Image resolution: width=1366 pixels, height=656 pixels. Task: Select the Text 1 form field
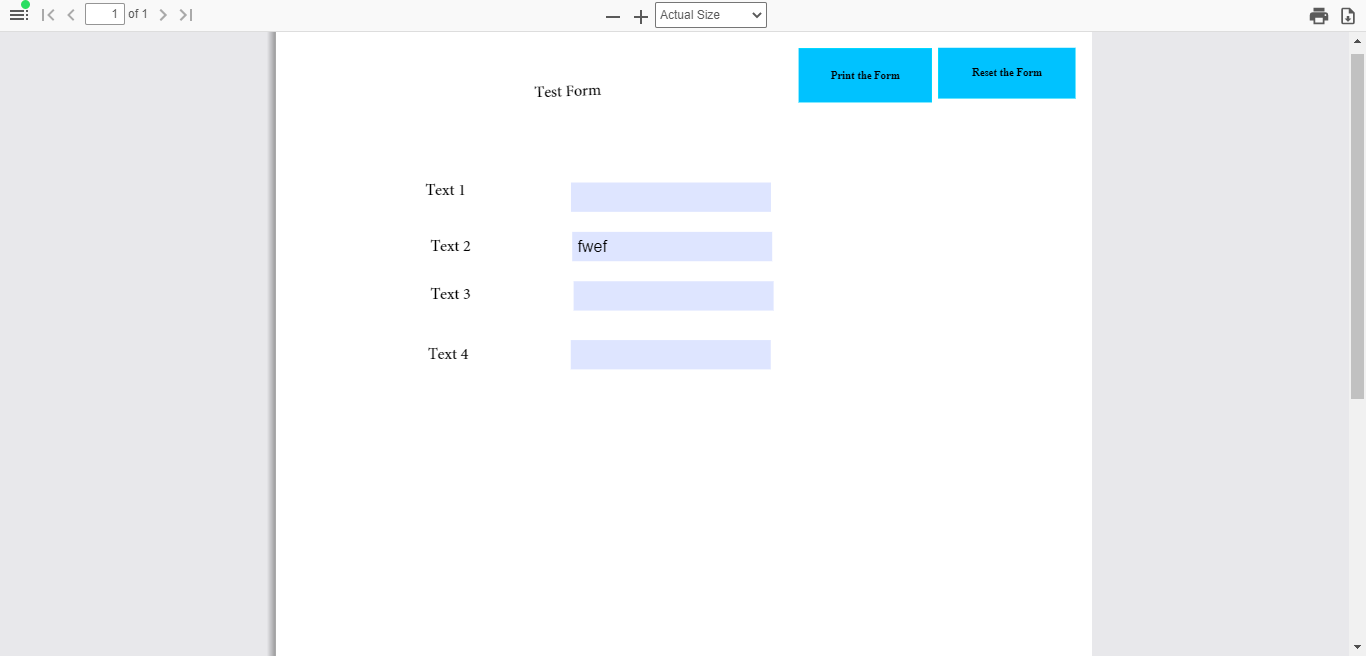670,196
